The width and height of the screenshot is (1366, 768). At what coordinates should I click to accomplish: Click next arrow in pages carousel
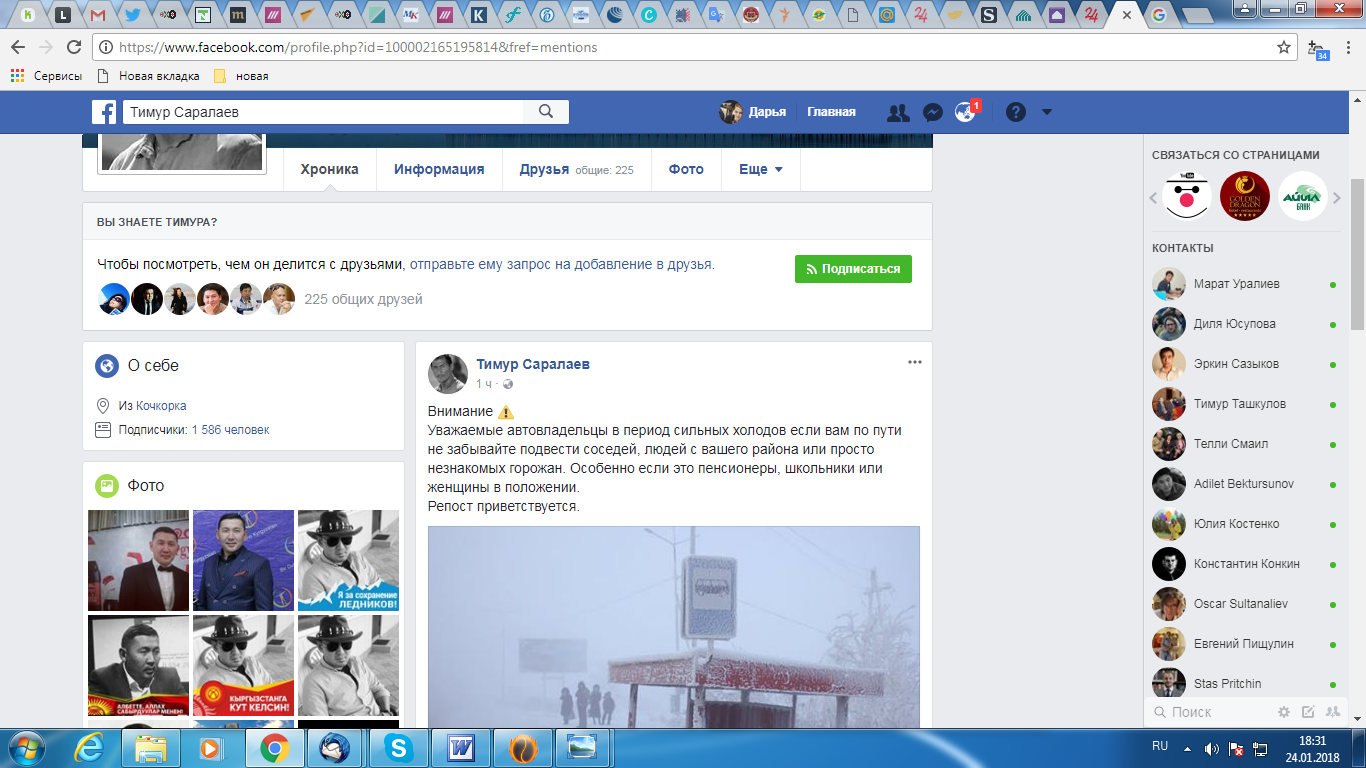coord(1337,198)
